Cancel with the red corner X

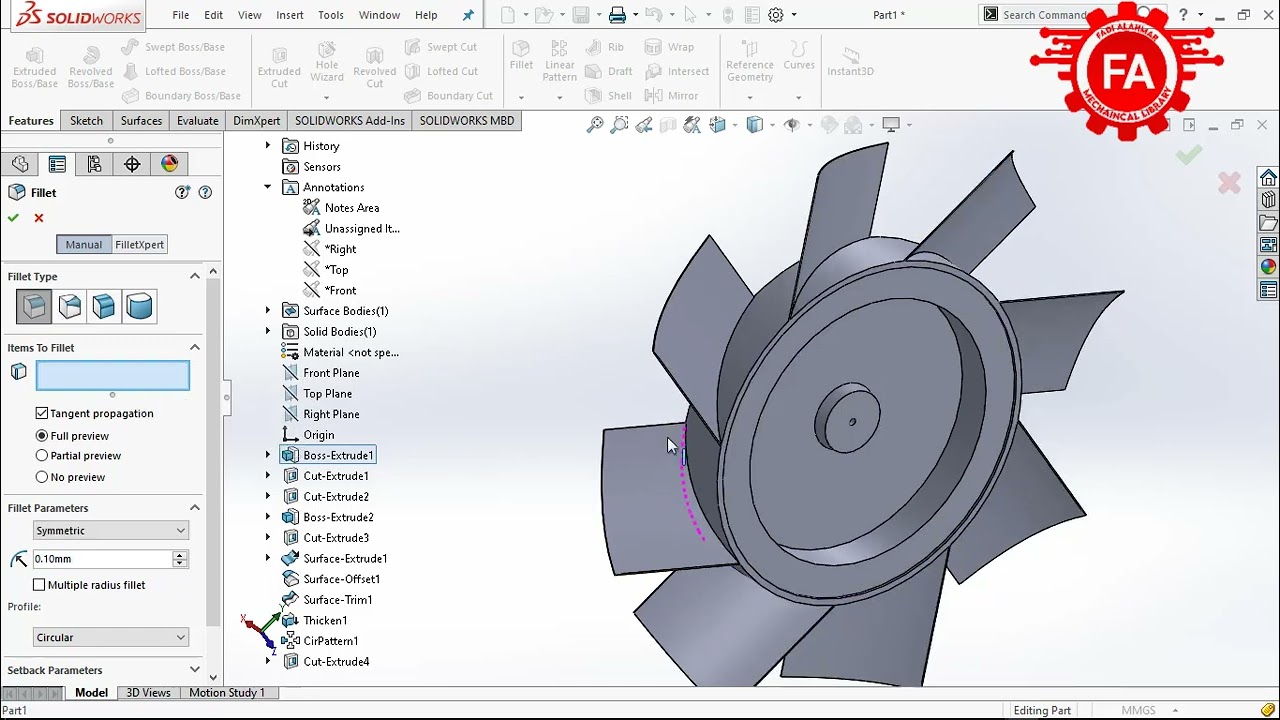pyautogui.click(x=1229, y=183)
